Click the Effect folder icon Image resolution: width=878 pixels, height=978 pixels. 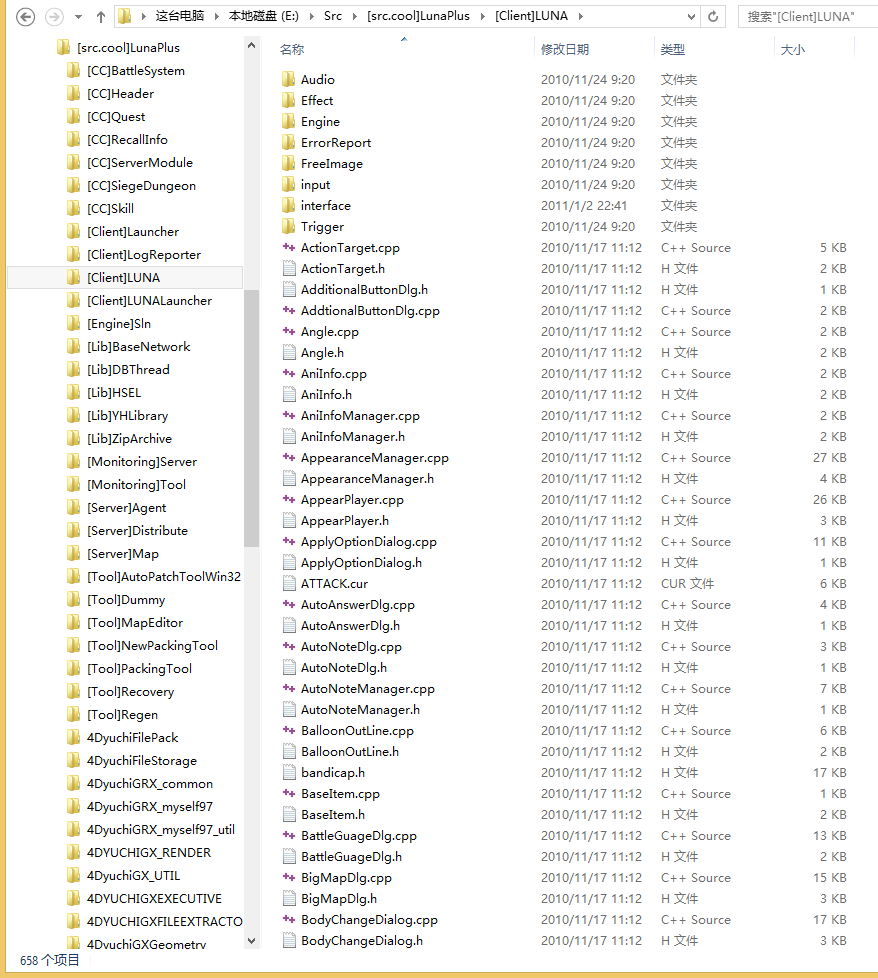click(288, 100)
